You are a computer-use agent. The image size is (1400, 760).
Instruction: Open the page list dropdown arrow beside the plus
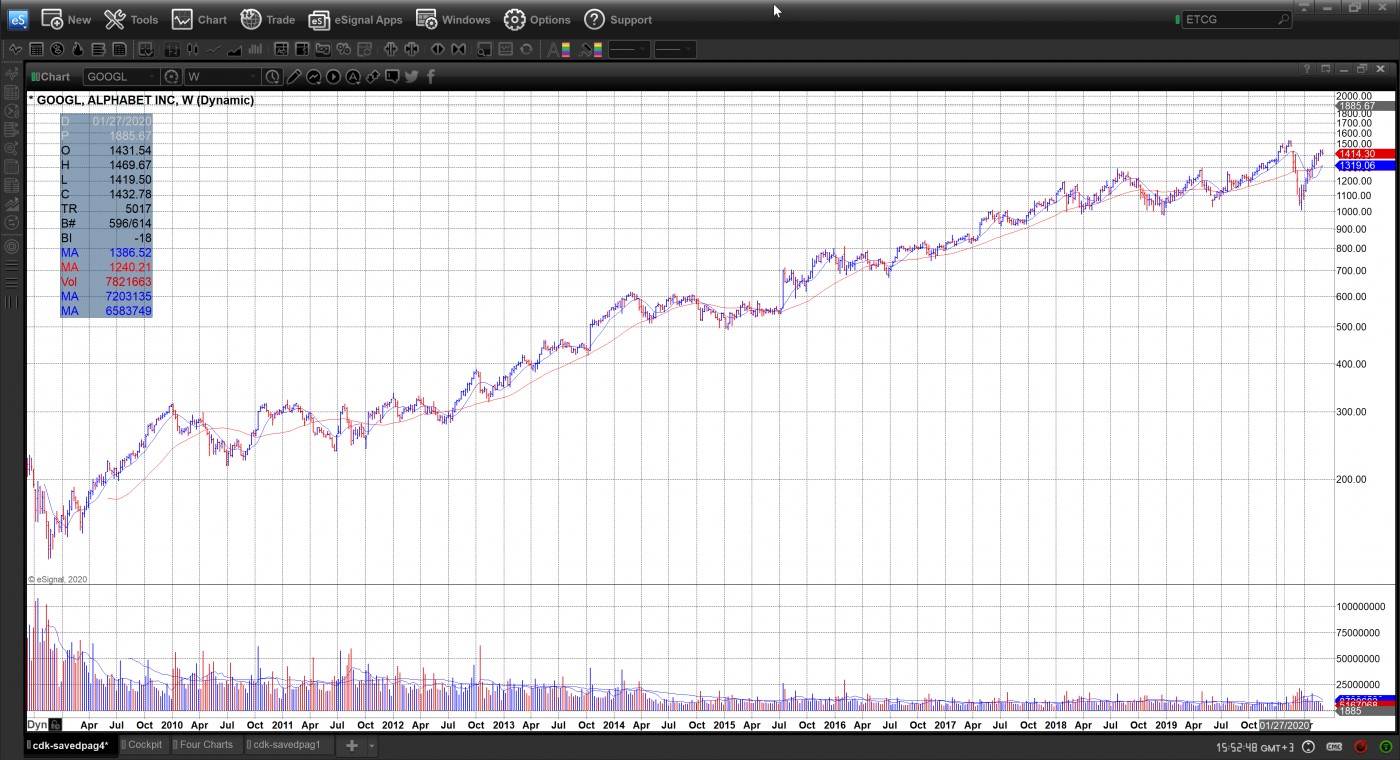coord(372,746)
